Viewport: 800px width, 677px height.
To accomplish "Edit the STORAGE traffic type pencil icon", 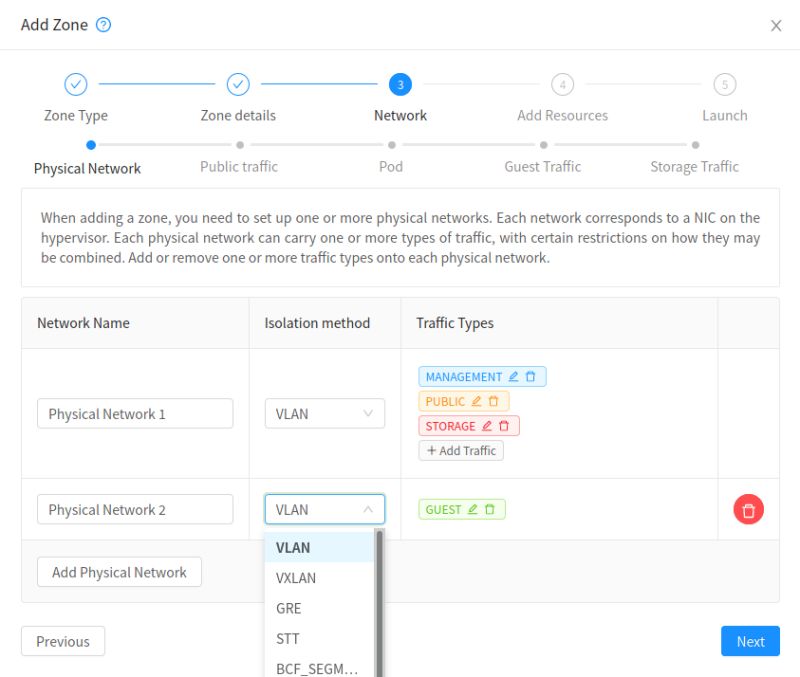I will [x=486, y=425].
